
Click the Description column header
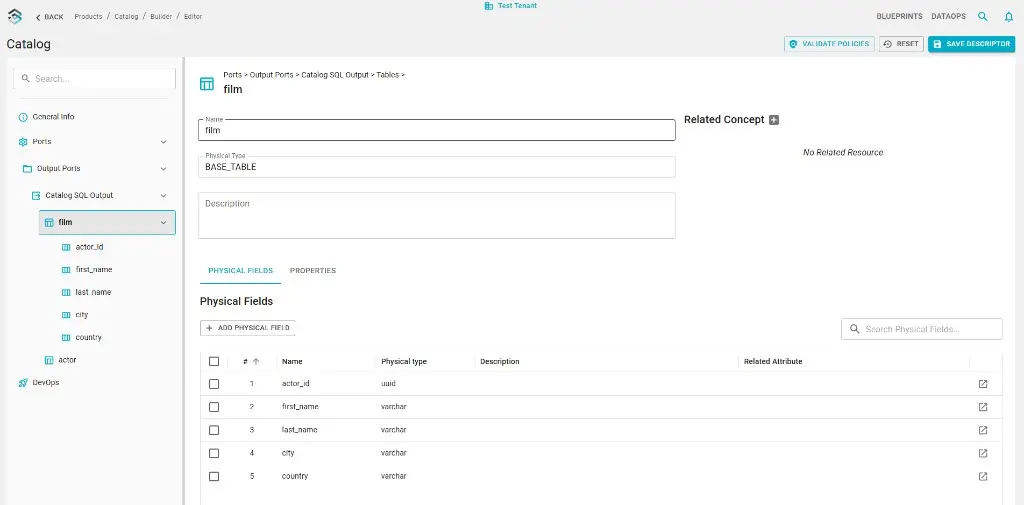coord(500,361)
